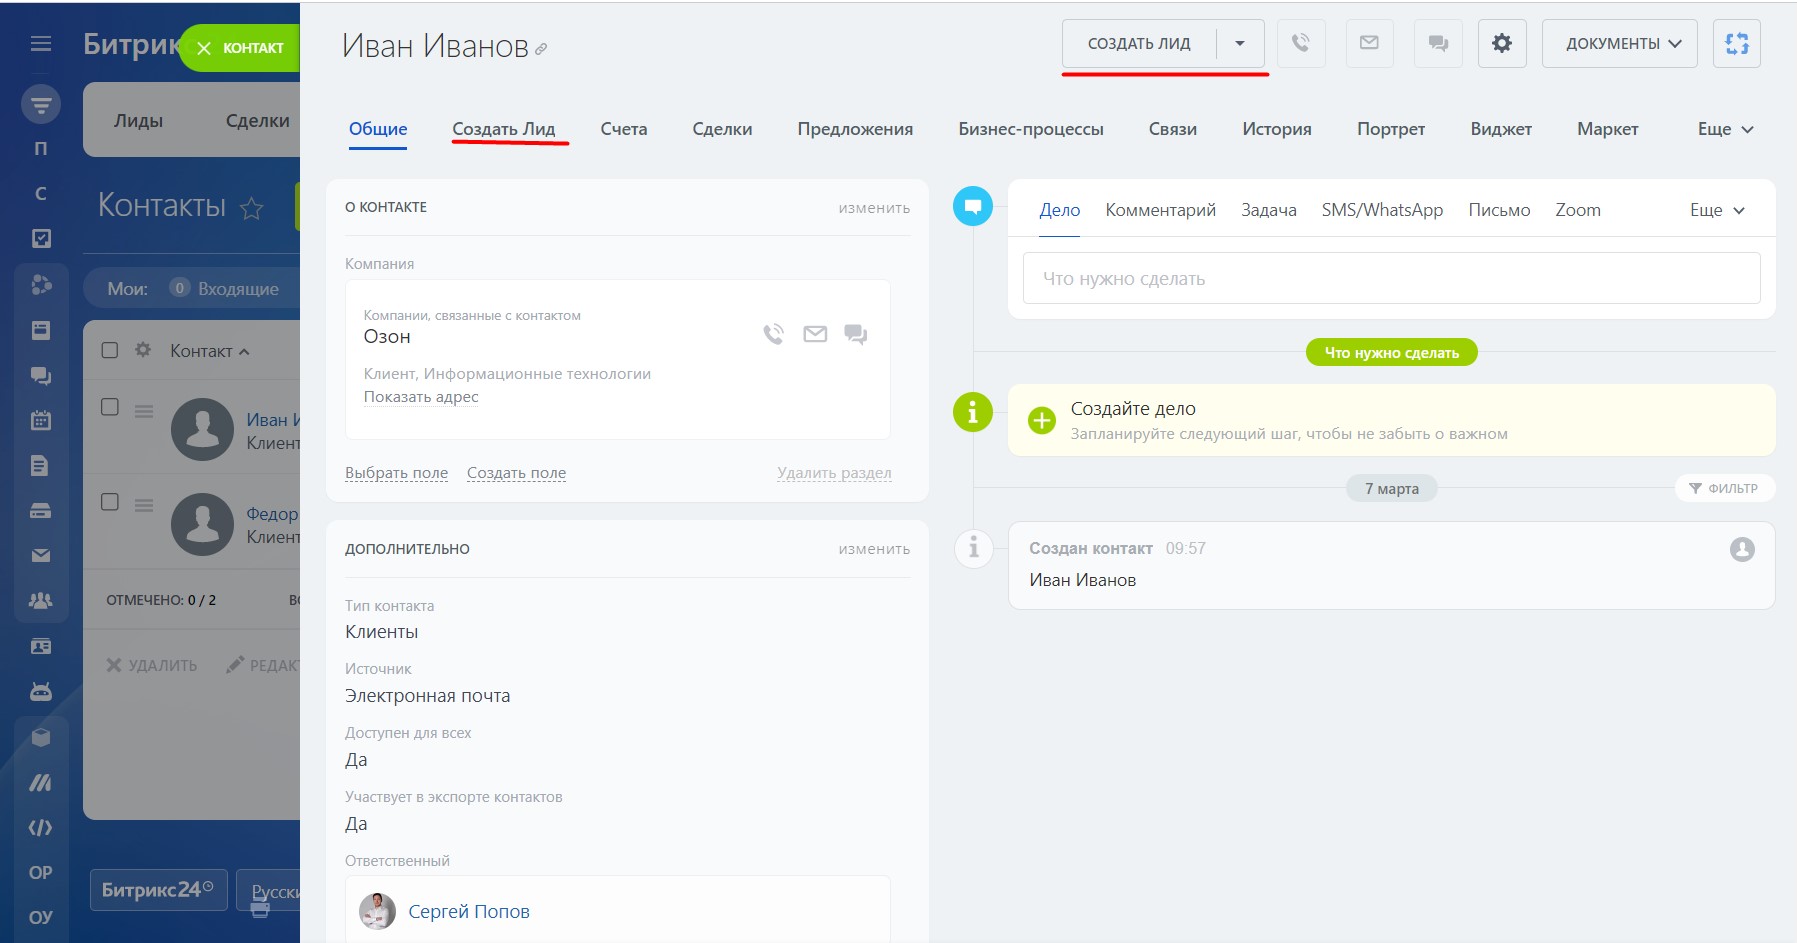Open settings with the gear icon
The image size is (1797, 943).
pos(1501,43)
